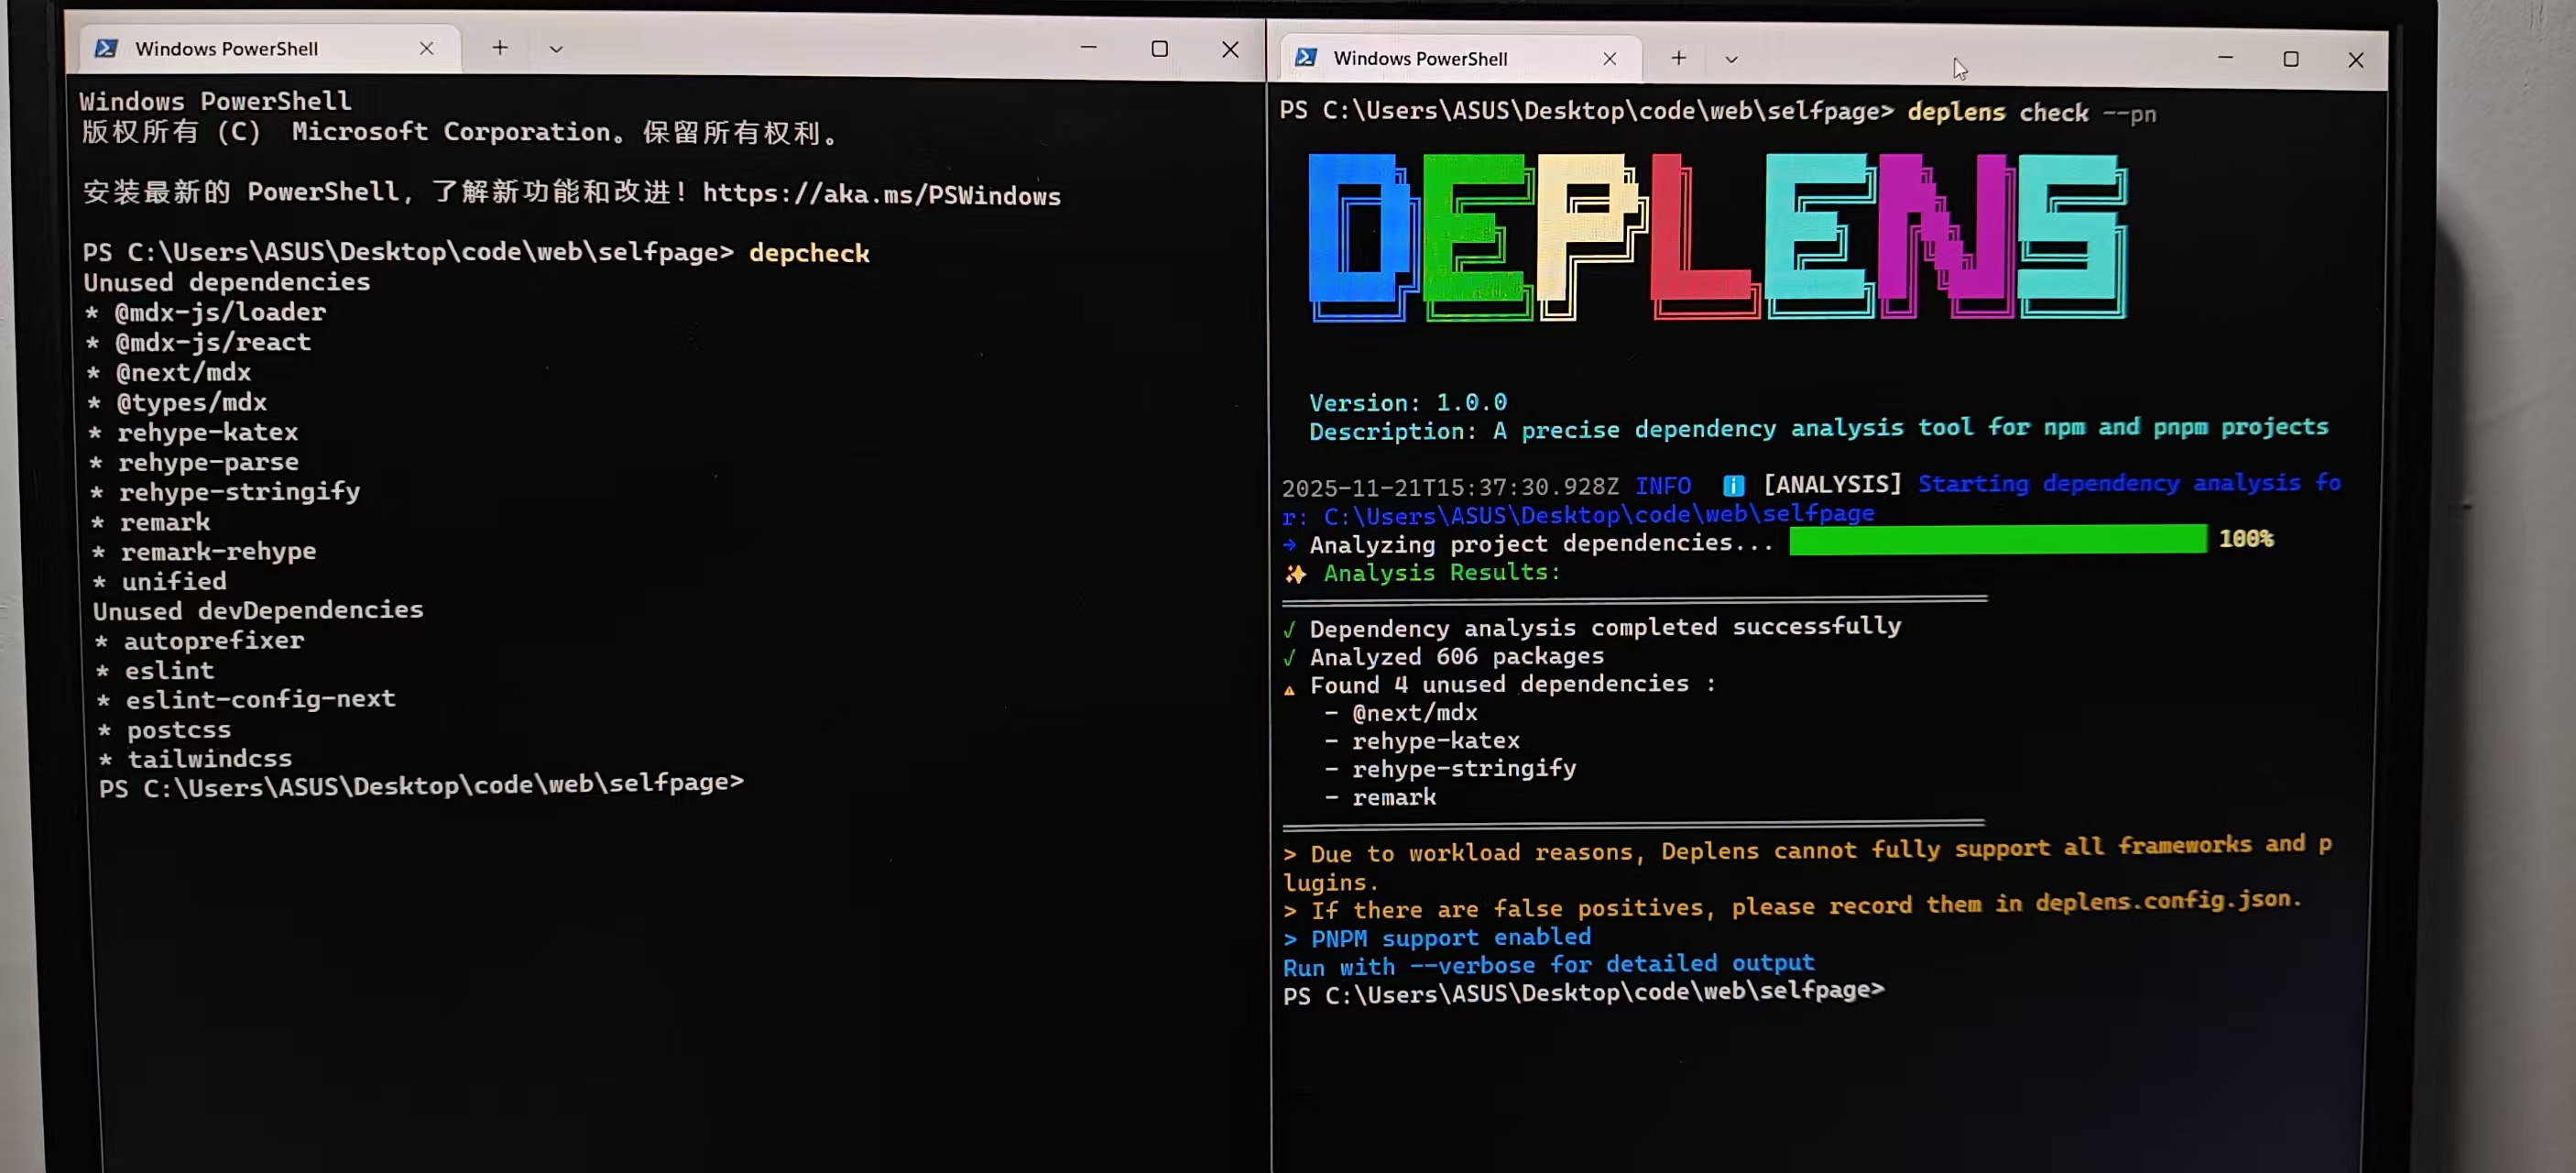Open a new tab in the right PowerShell window
2576x1173 pixels.
(x=1678, y=58)
